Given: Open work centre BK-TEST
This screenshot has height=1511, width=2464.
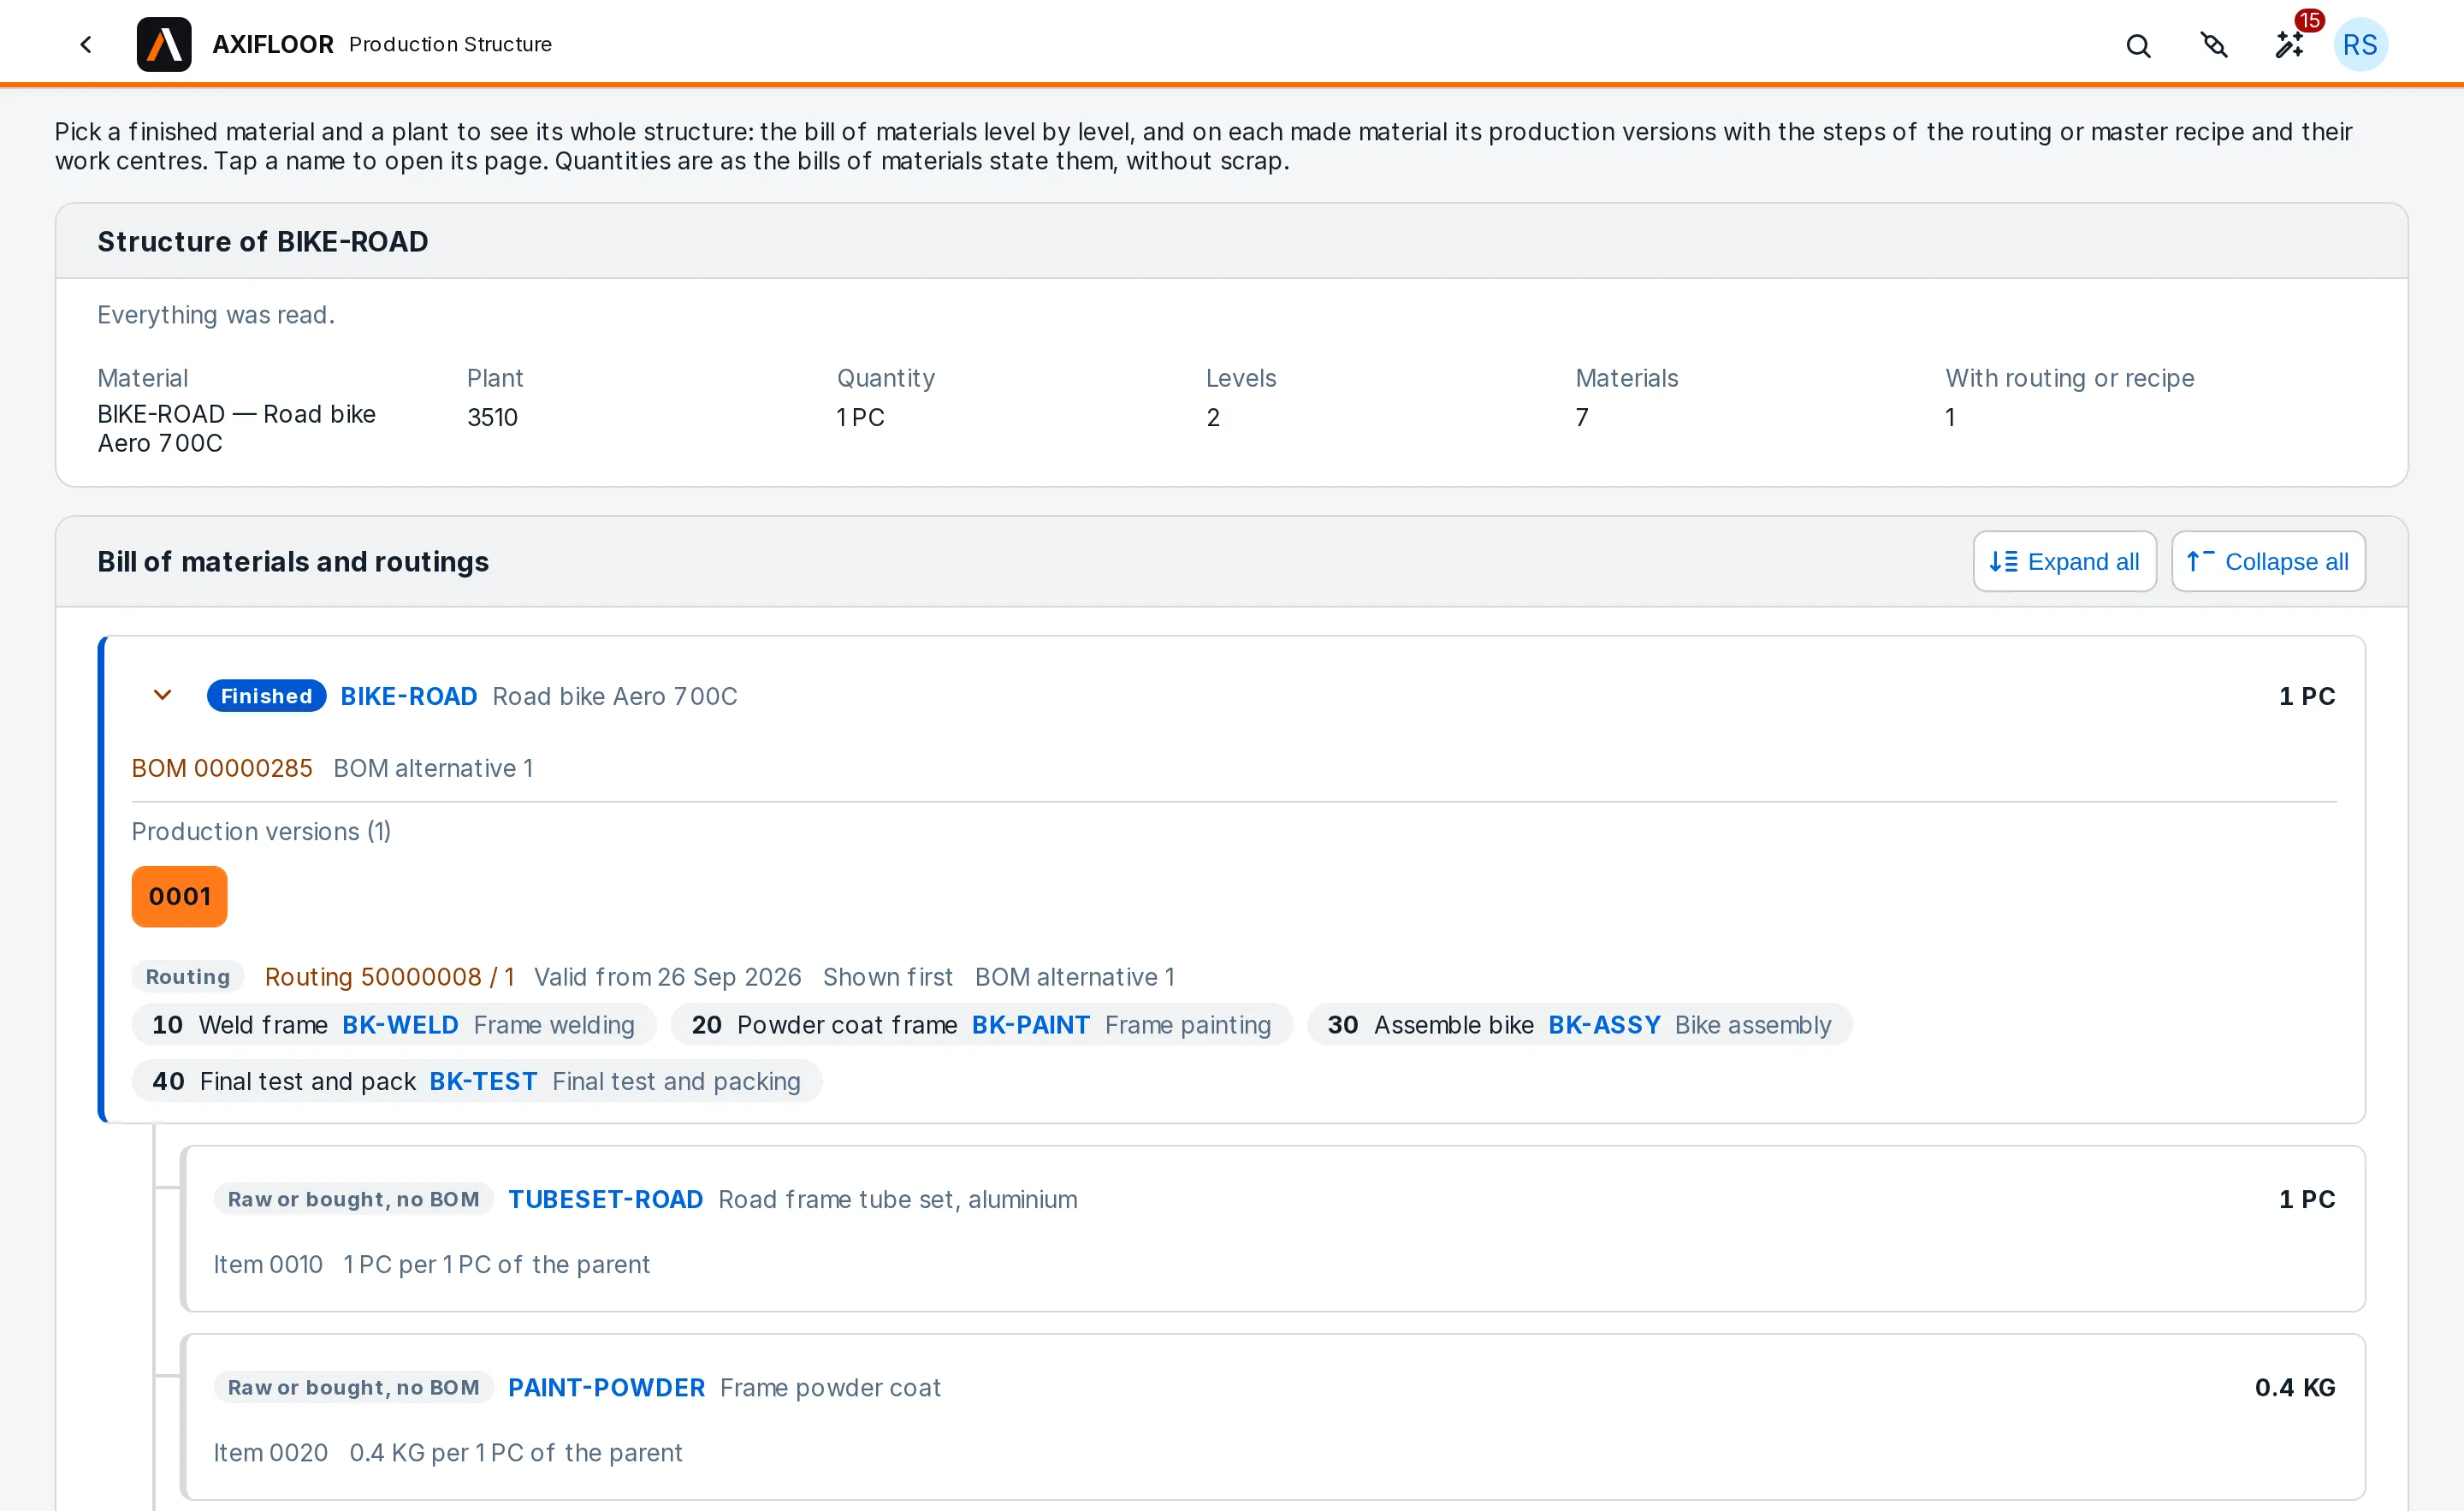Looking at the screenshot, I should coord(484,1082).
